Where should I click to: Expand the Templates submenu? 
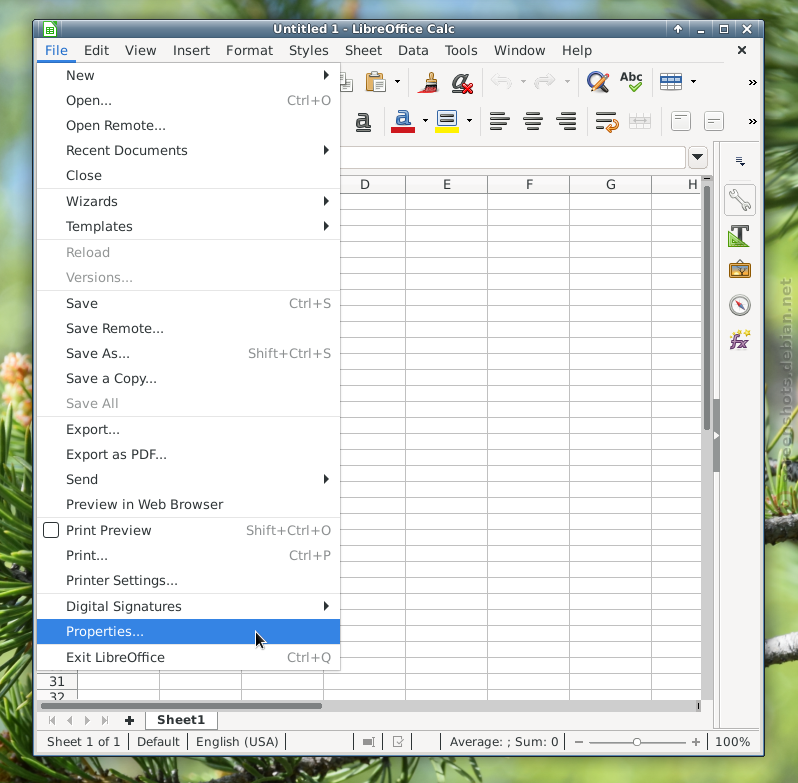[326, 226]
